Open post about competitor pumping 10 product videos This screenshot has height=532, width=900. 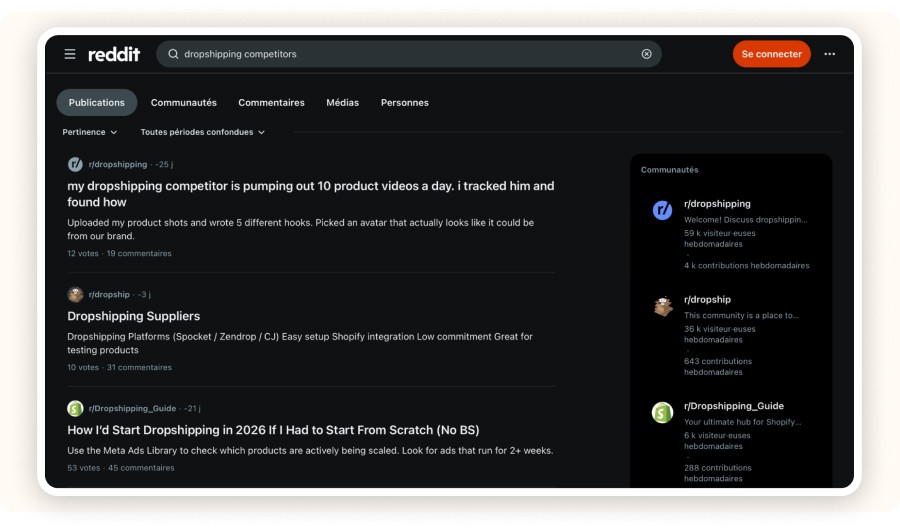[311, 194]
